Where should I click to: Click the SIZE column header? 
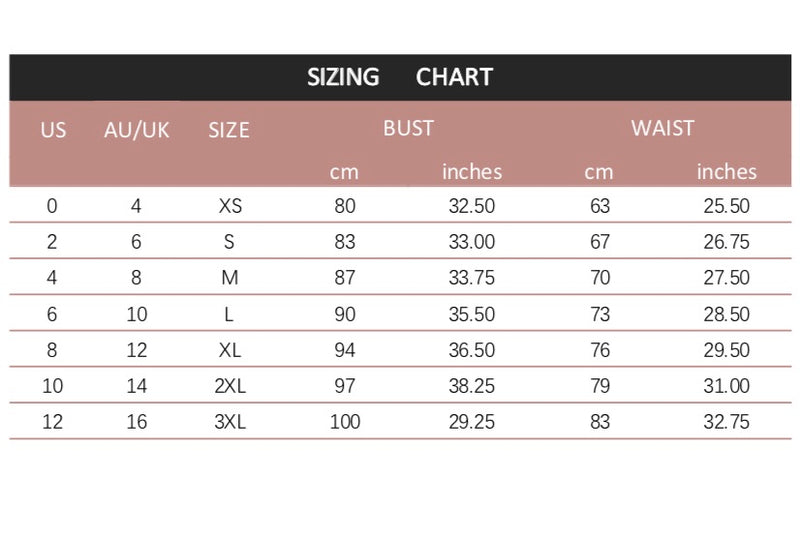point(229,130)
